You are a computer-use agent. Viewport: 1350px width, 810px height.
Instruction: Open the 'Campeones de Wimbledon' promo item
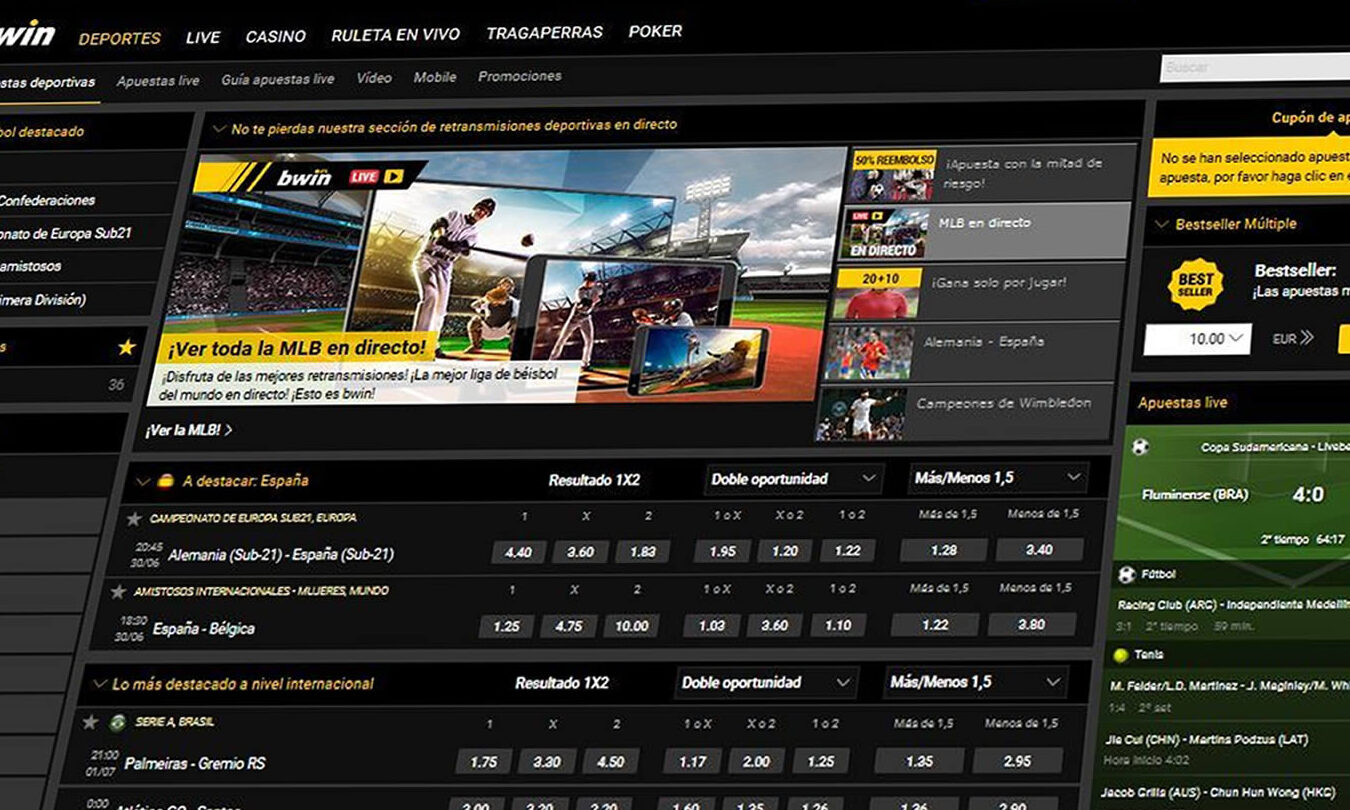click(x=965, y=412)
